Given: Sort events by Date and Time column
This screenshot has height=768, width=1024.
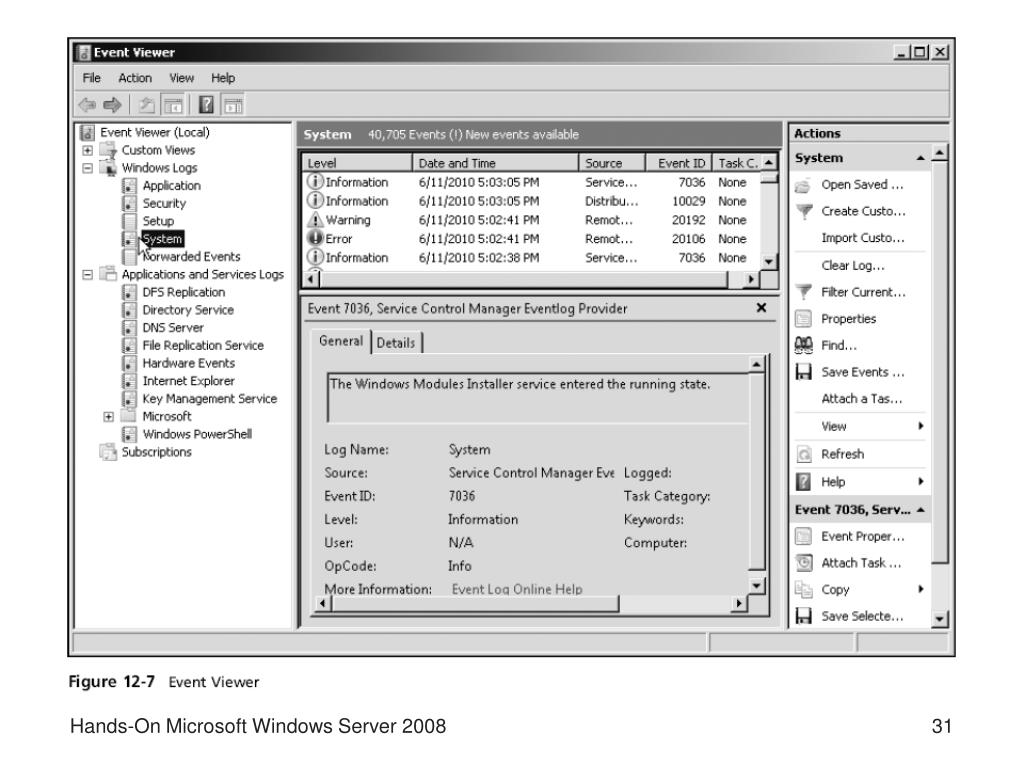Looking at the screenshot, I should click(496, 163).
